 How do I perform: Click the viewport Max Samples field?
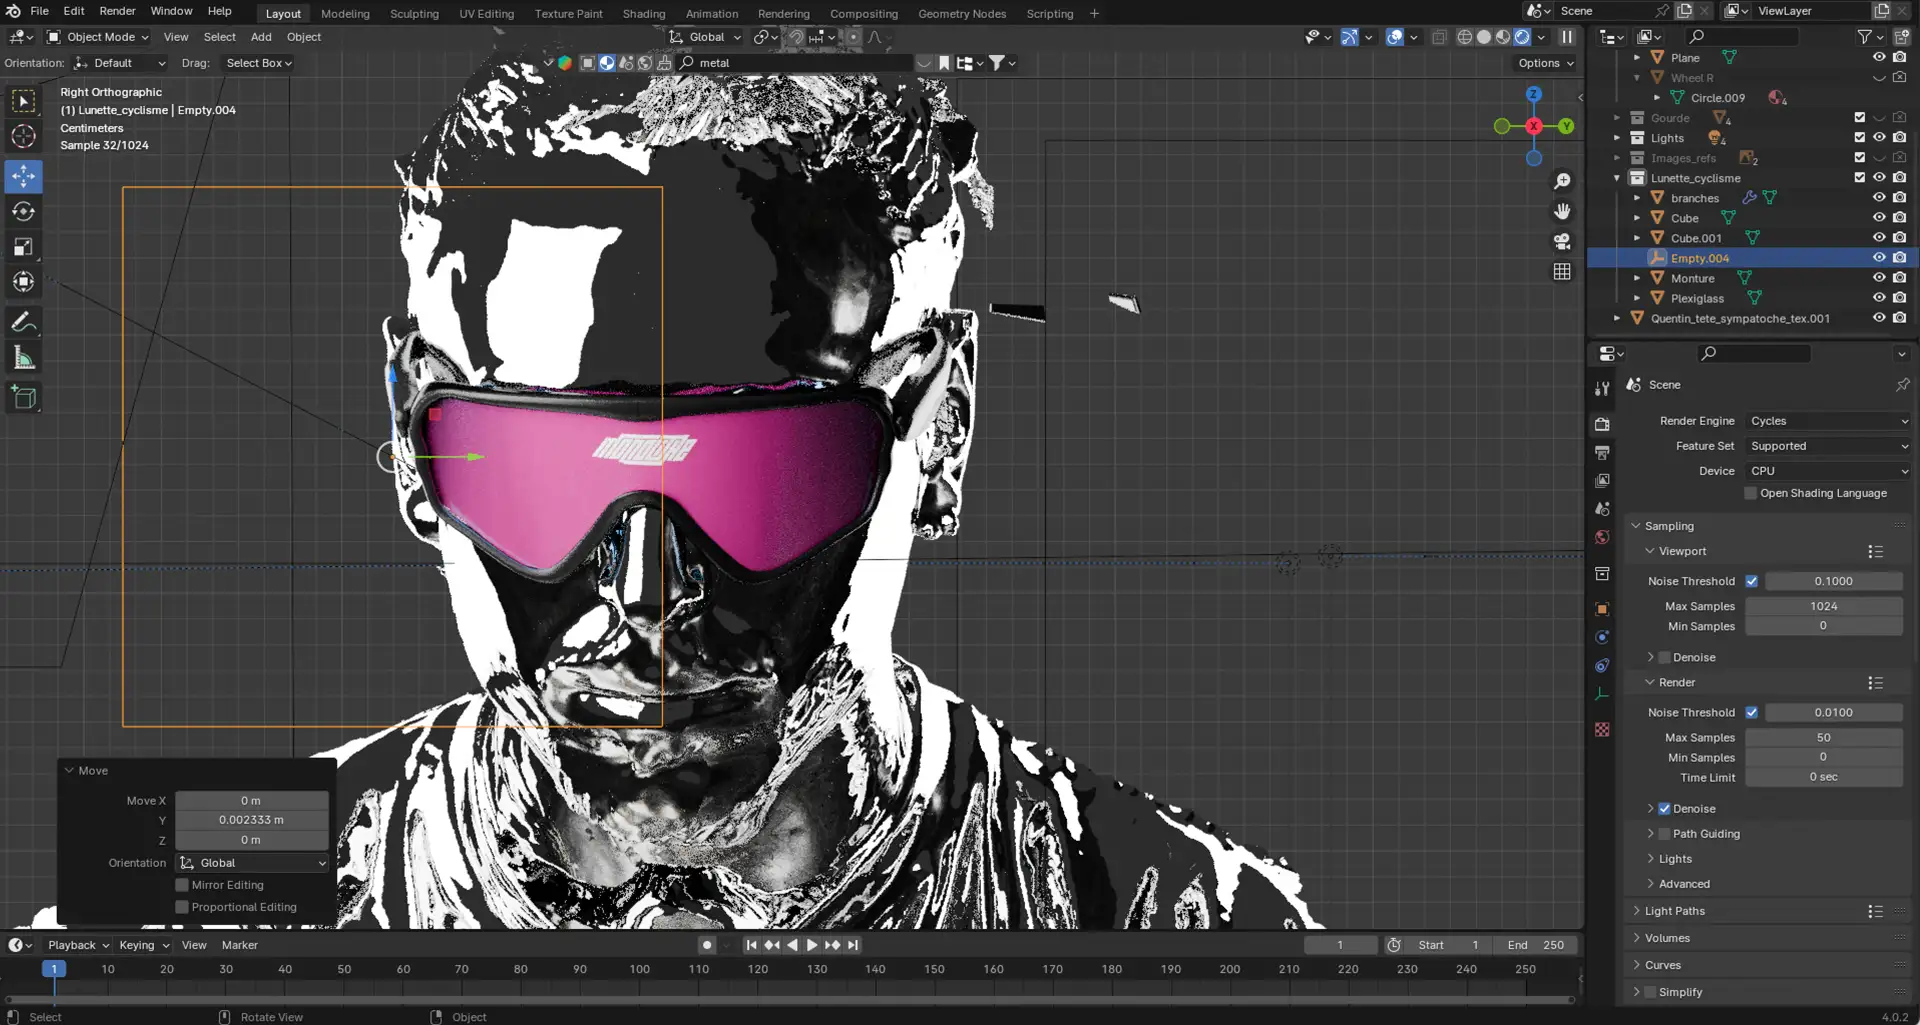[1823, 606]
